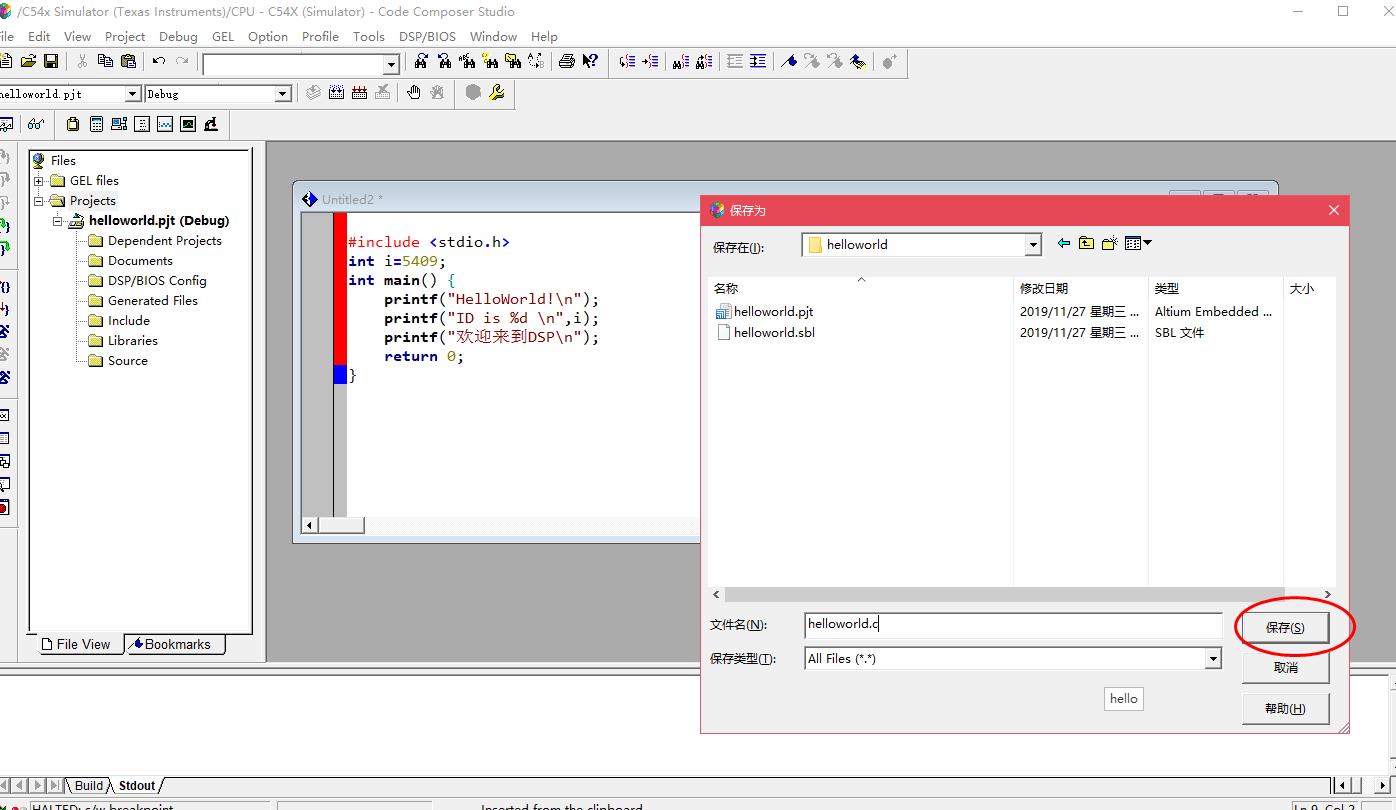1396x810 pixels.
Task: Click the Print icon in the toolbar
Action: pos(567,62)
